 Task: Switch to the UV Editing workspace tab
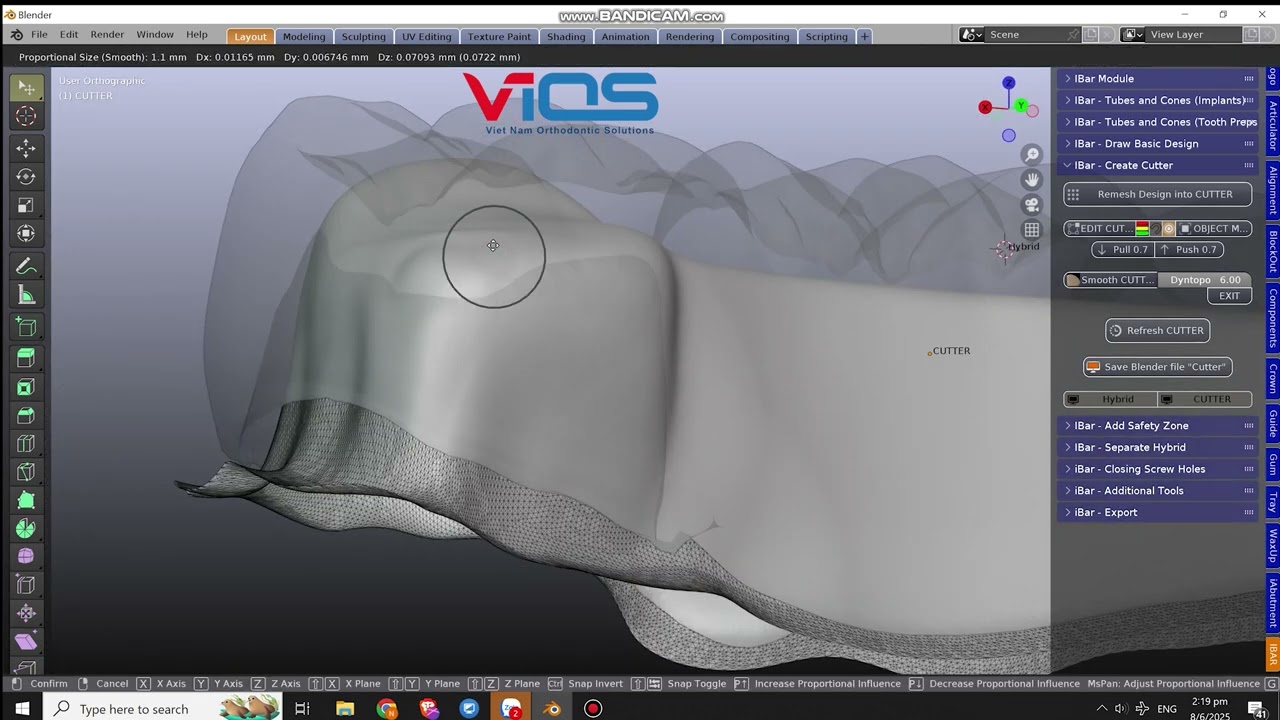(427, 37)
